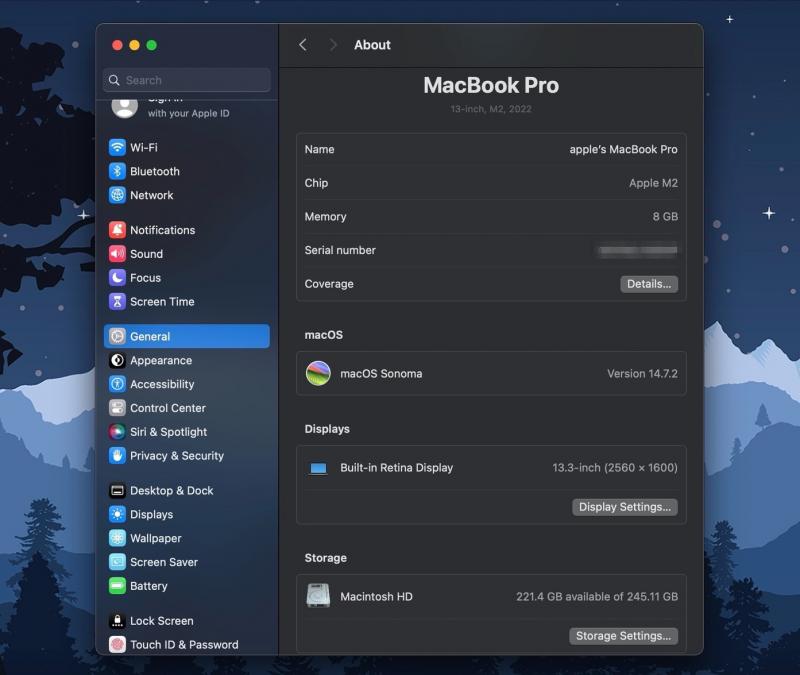This screenshot has width=800, height=675.
Task: Open Siri & Spotlight icon
Action: tap(117, 432)
